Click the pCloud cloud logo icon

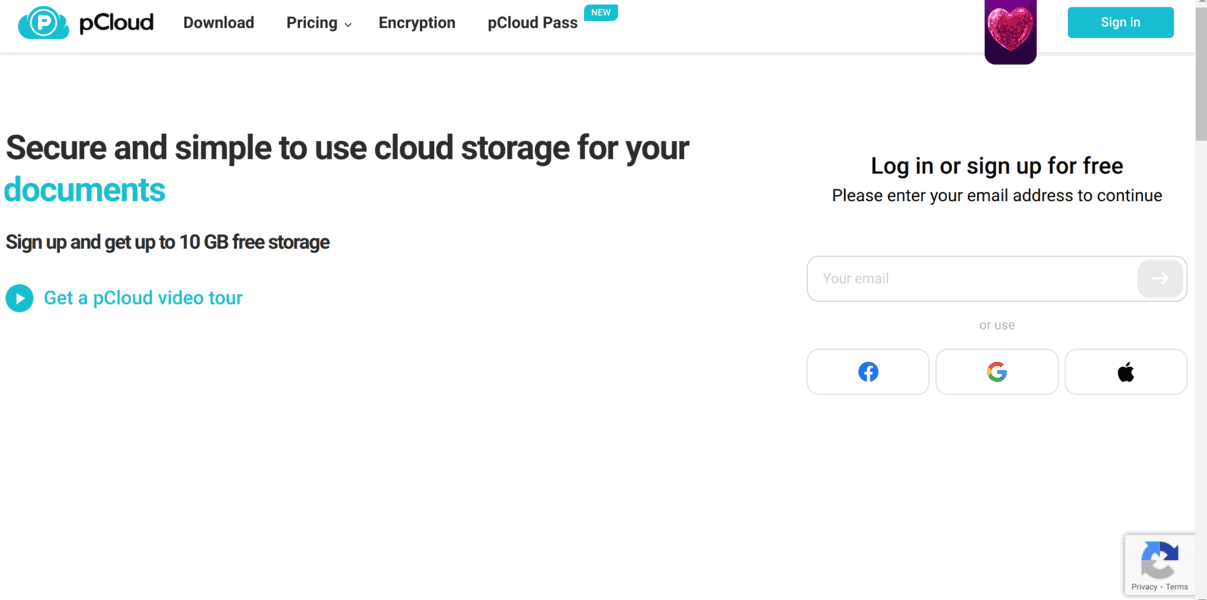pyautogui.click(x=43, y=23)
